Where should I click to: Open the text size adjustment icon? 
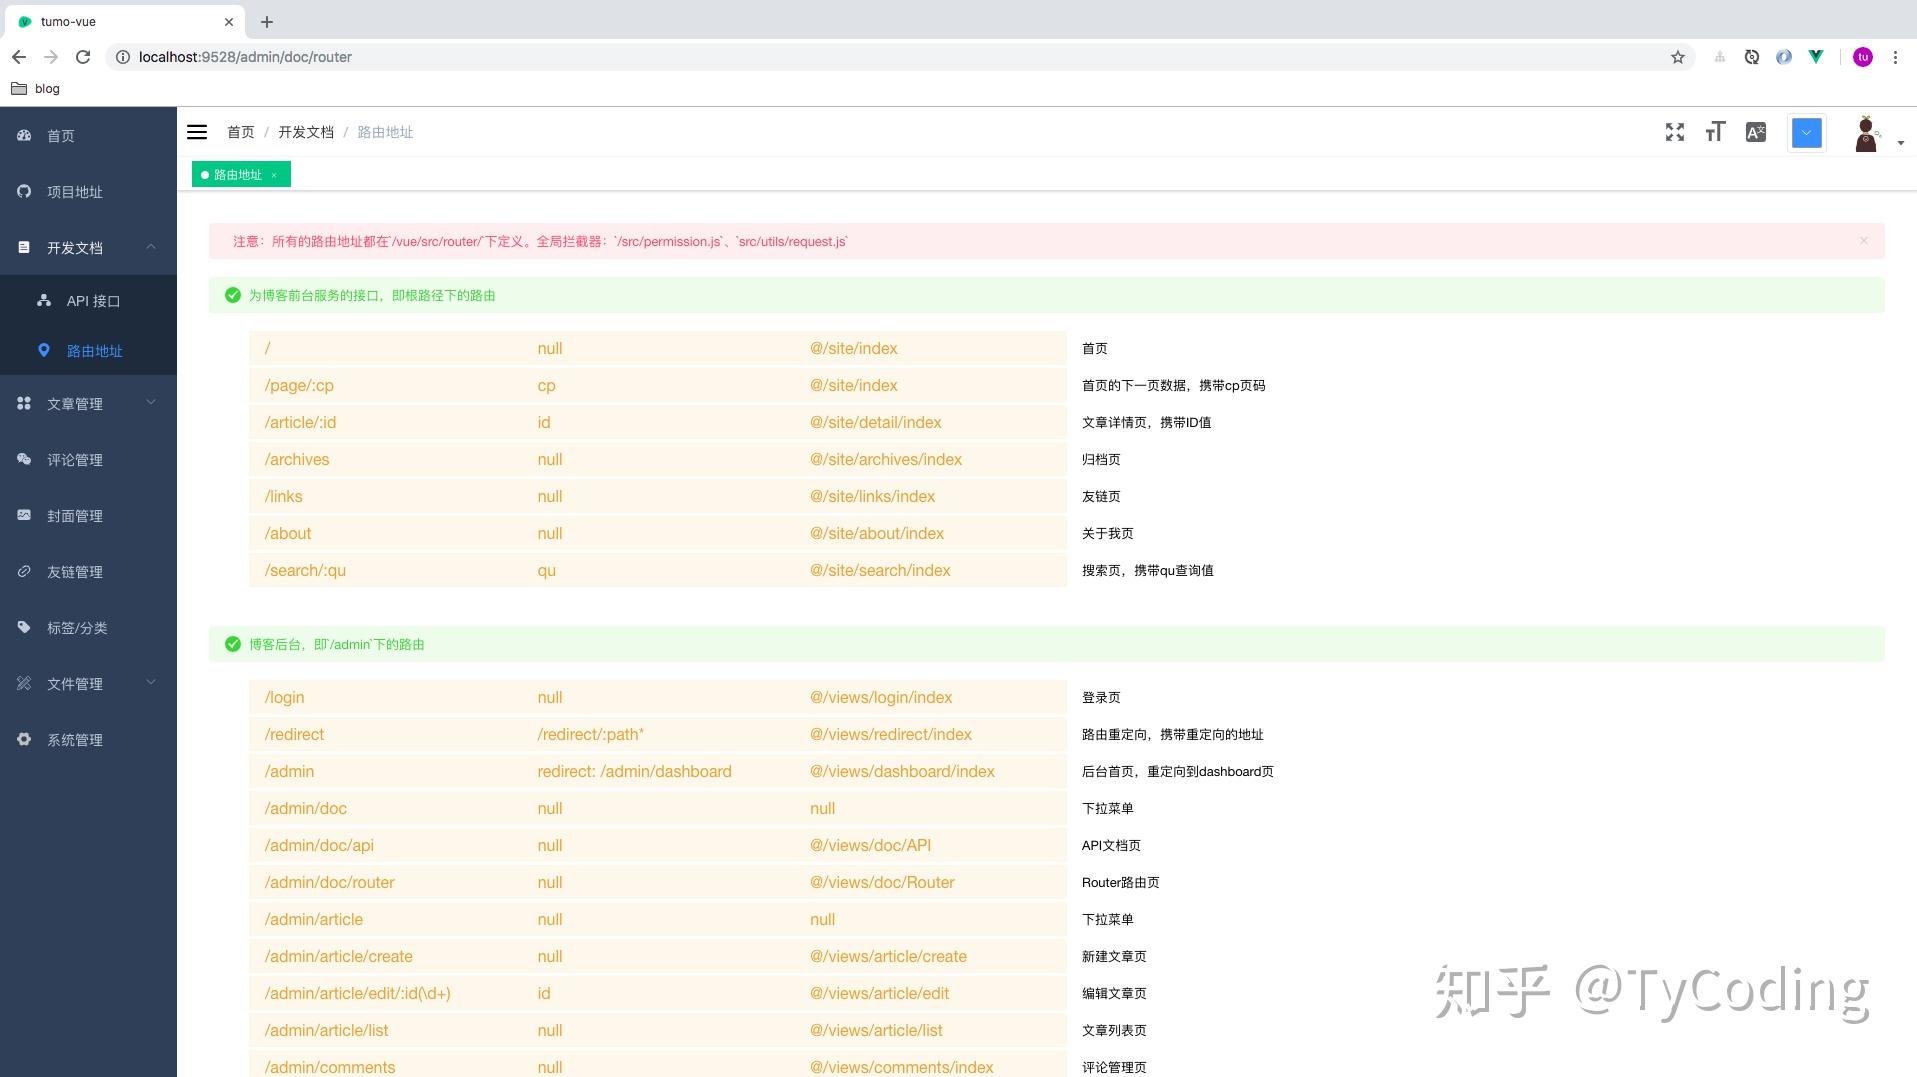(x=1714, y=131)
